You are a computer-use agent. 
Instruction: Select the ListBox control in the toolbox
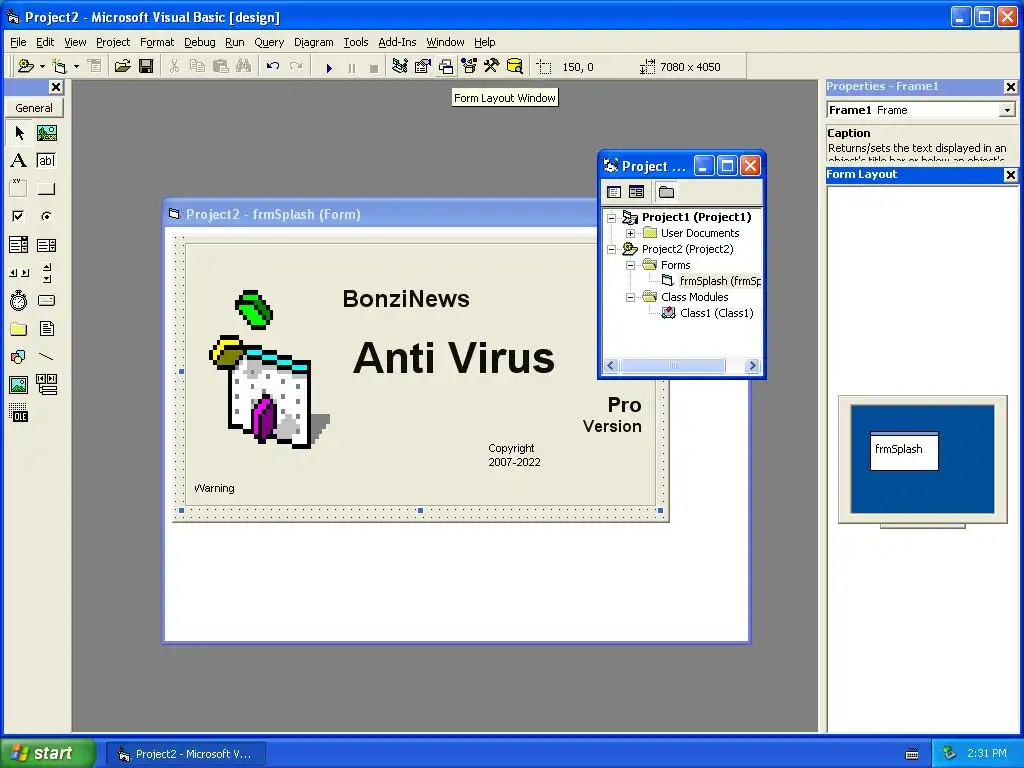(x=46, y=245)
